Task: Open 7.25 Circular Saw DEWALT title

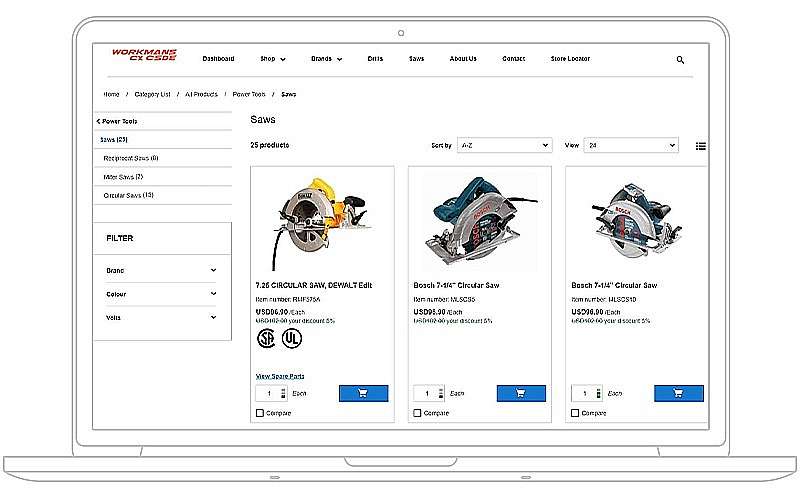Action: click(314, 285)
